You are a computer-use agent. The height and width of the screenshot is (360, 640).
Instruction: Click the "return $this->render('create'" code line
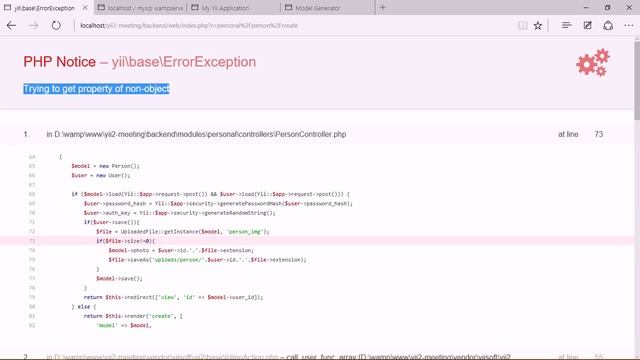(133, 316)
